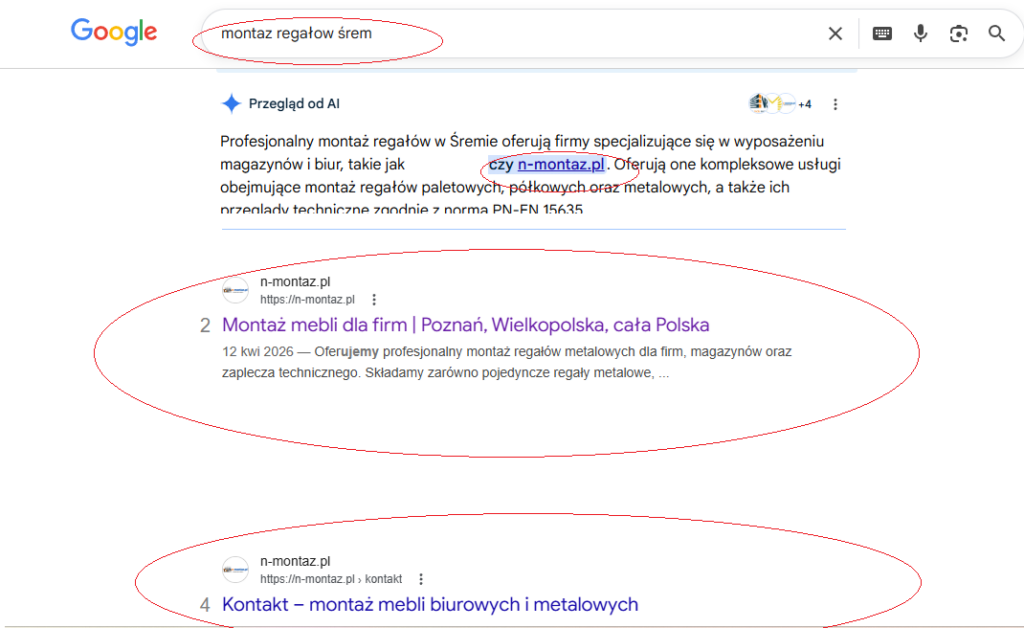This screenshot has height=628, width=1024.
Task: Open Kontakt – montaż mebli biurowych result
Action: coord(430,604)
